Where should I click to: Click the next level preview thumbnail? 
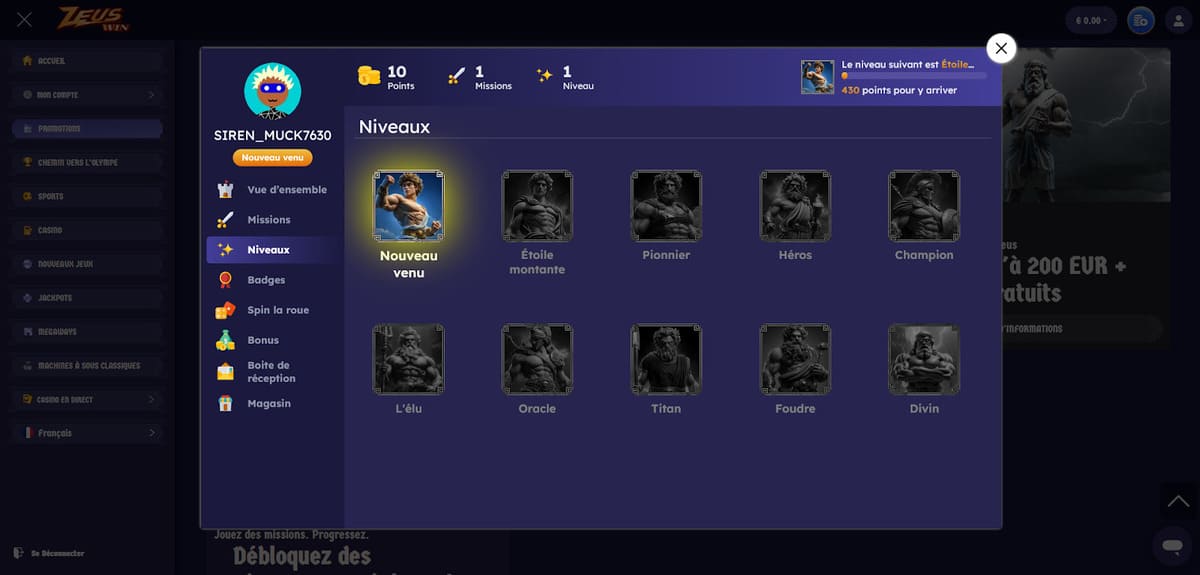(x=817, y=77)
